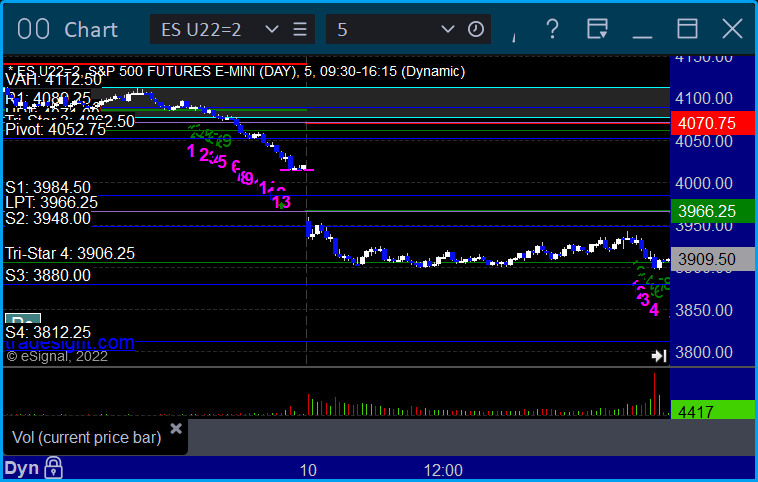Click the 3850.00 price axis label
The width and height of the screenshot is (758, 482).
[704, 310]
